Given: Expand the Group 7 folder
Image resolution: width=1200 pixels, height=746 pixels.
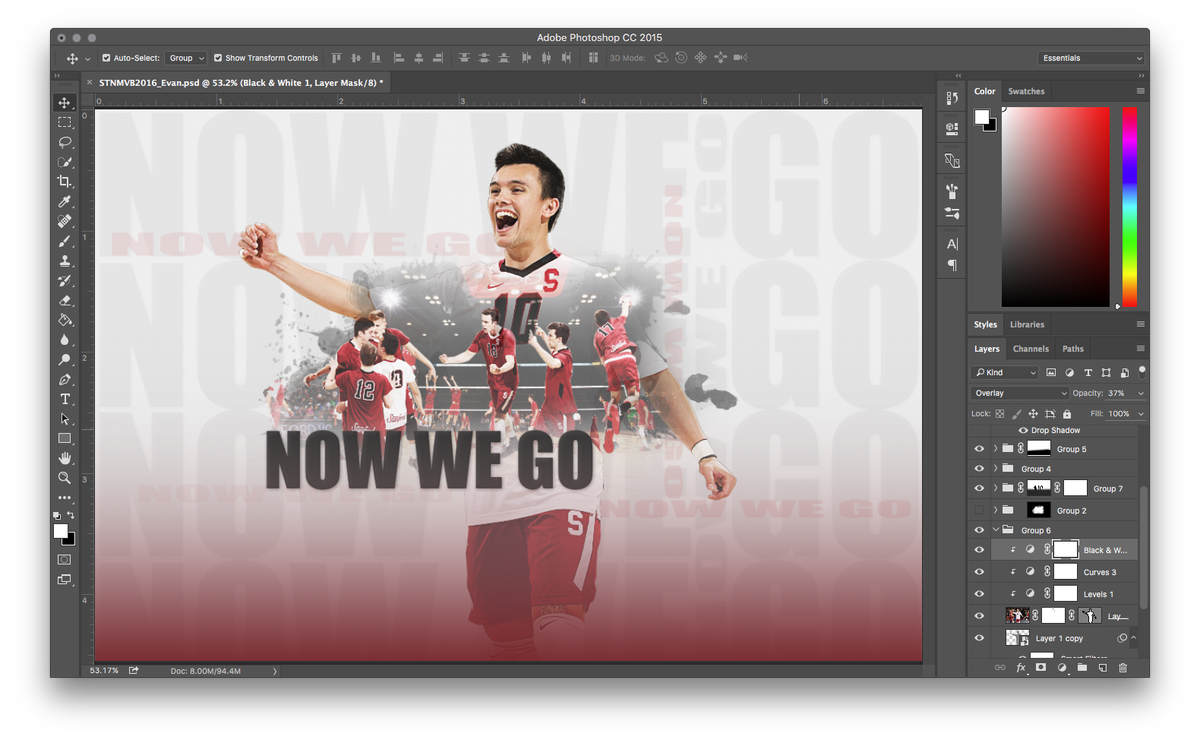Looking at the screenshot, I should (995, 488).
